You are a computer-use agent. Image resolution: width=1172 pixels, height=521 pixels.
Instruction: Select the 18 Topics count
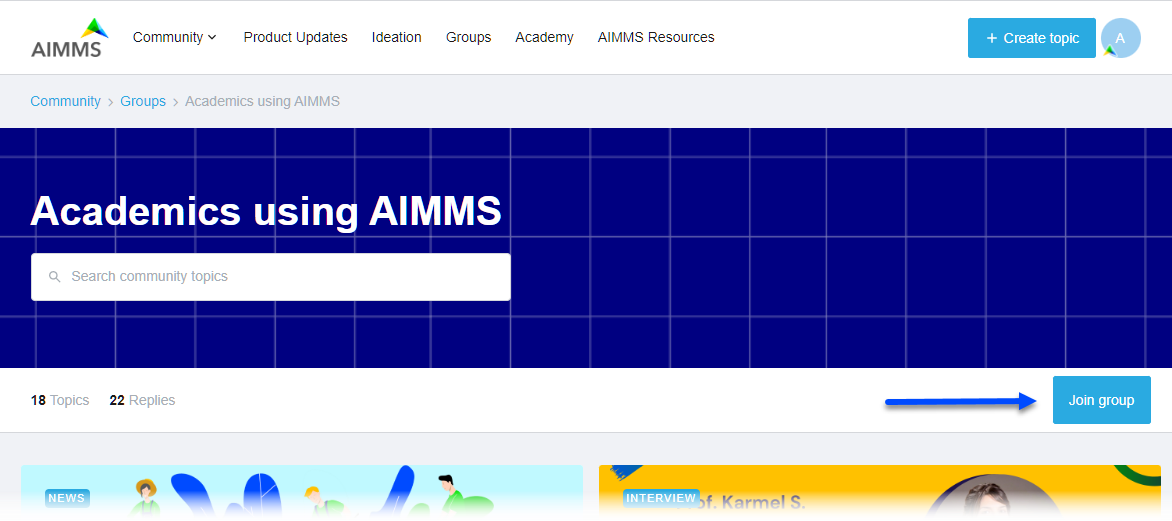coord(60,401)
